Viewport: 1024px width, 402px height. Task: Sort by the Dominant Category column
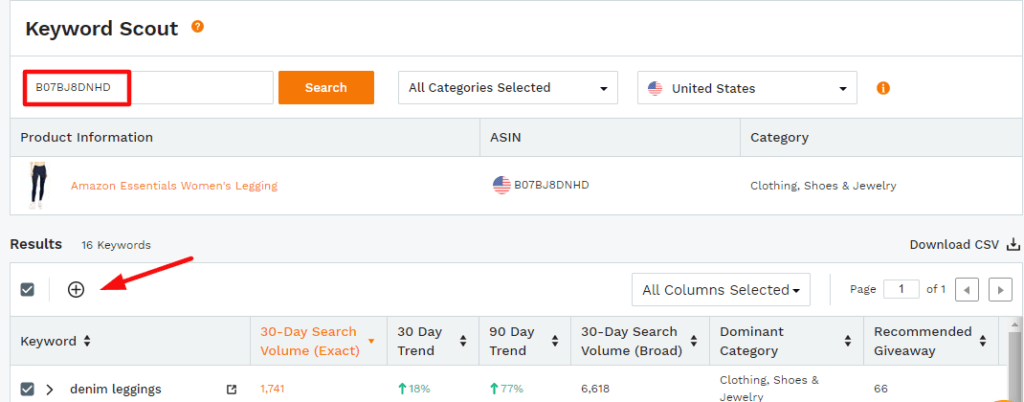coord(848,341)
